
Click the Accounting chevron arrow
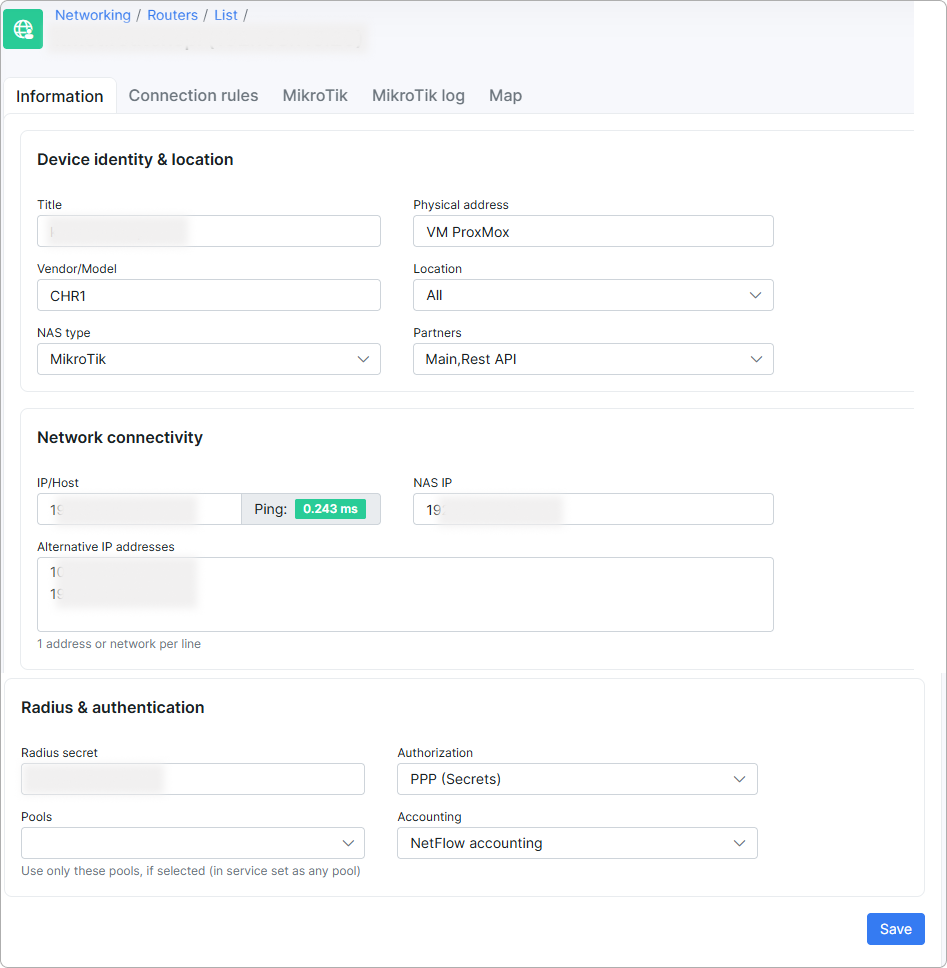coord(740,843)
